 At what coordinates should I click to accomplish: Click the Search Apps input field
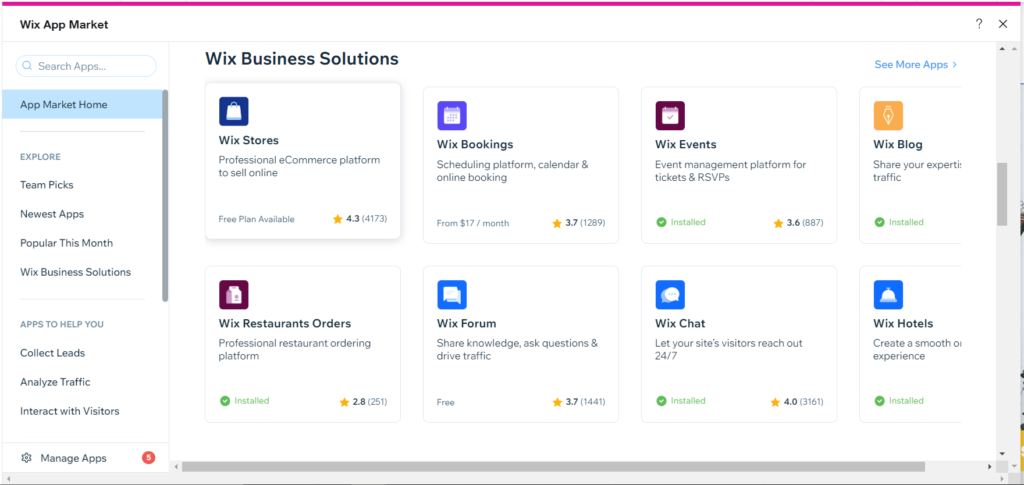tap(86, 66)
